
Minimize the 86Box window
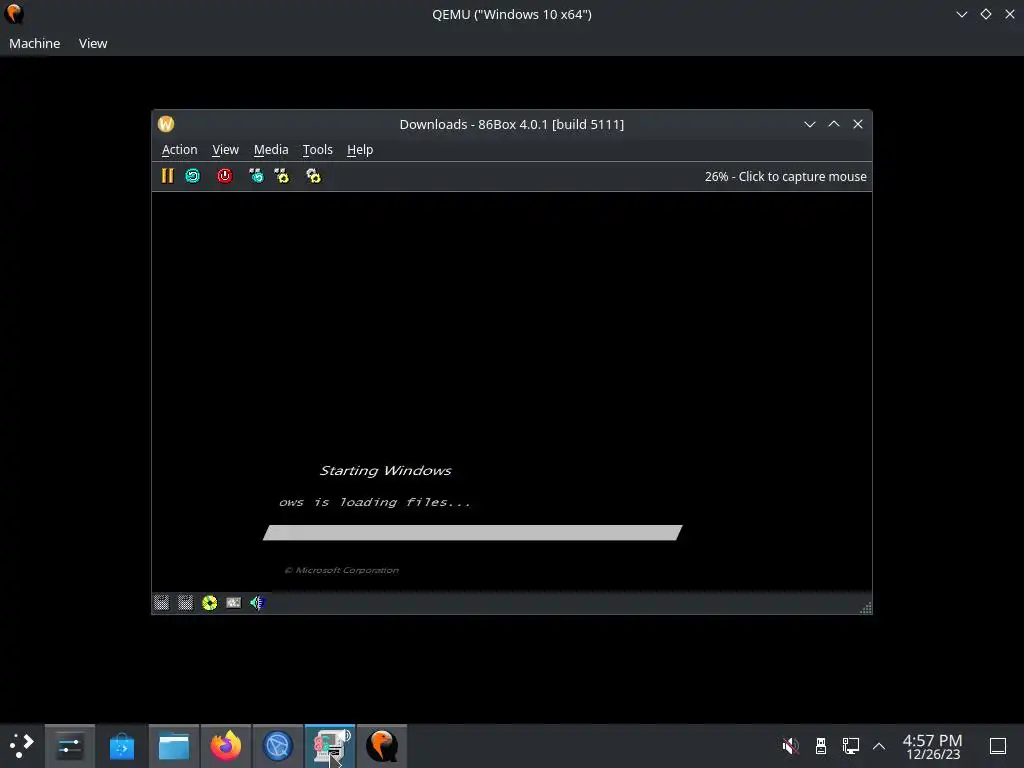point(810,124)
